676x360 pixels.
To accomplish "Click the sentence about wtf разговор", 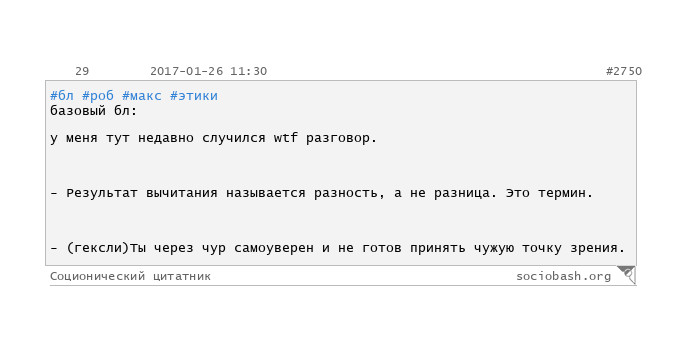I will [213, 138].
